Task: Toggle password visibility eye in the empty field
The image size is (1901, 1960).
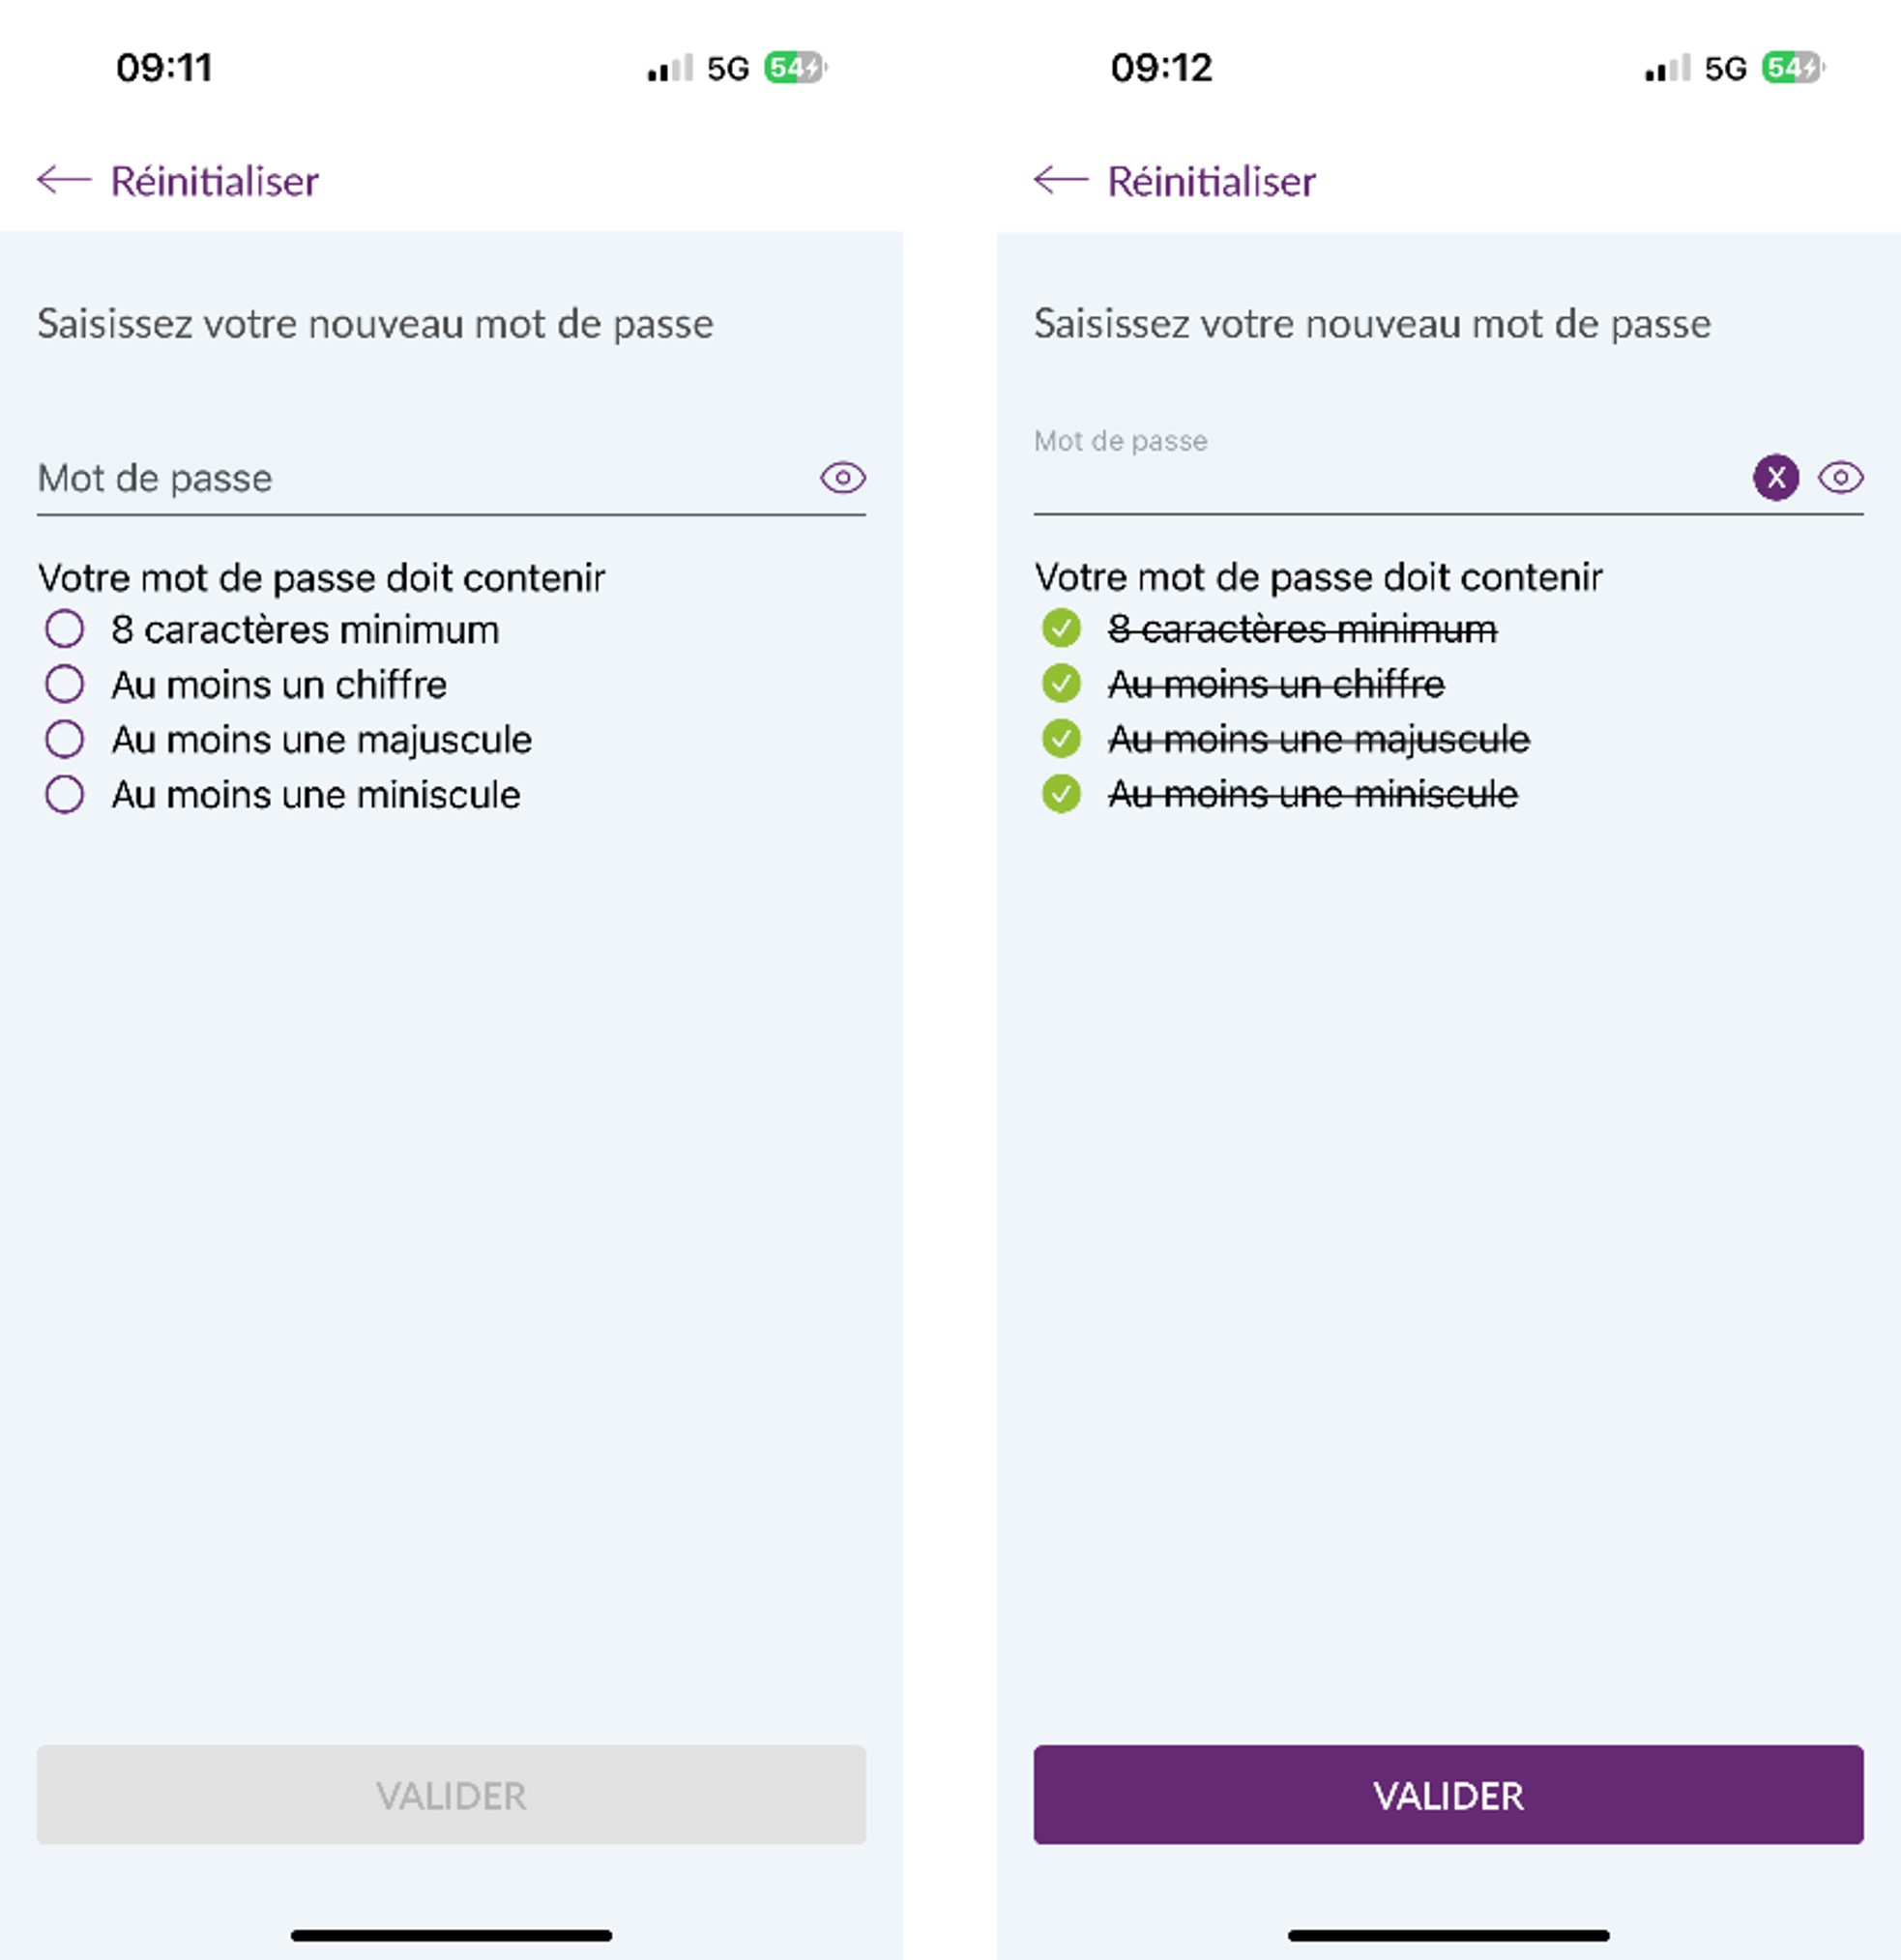Action: pyautogui.click(x=843, y=478)
